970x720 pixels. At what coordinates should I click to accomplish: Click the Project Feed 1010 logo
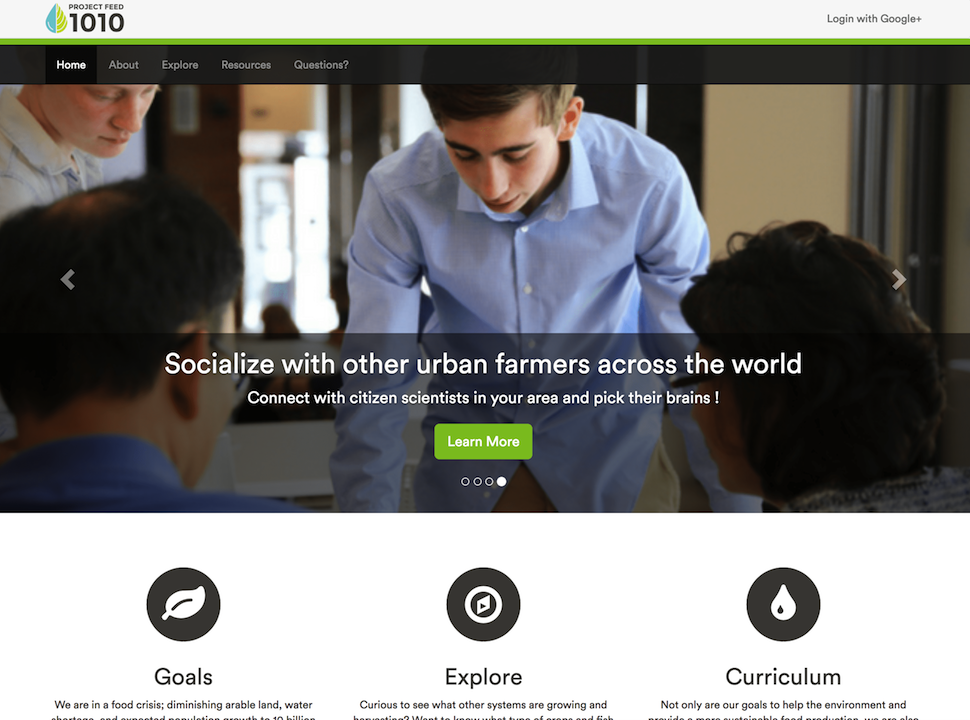point(85,19)
